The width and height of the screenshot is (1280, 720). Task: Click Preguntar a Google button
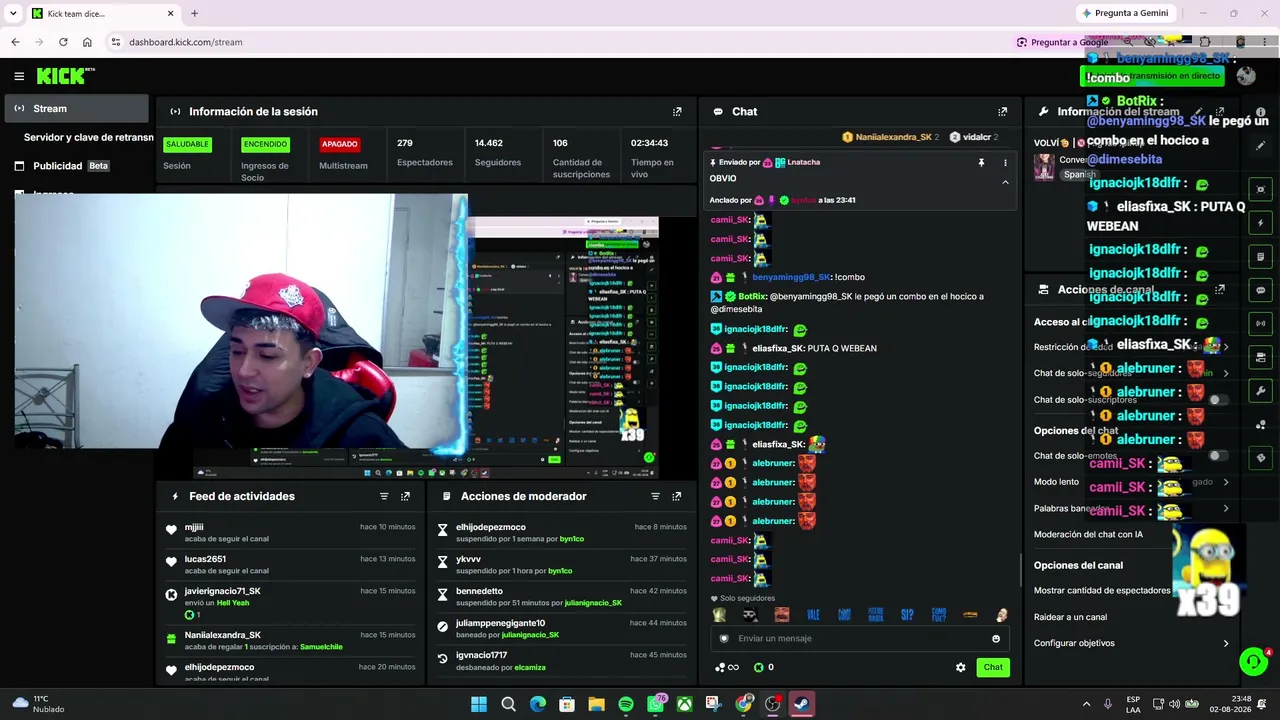point(1062,42)
